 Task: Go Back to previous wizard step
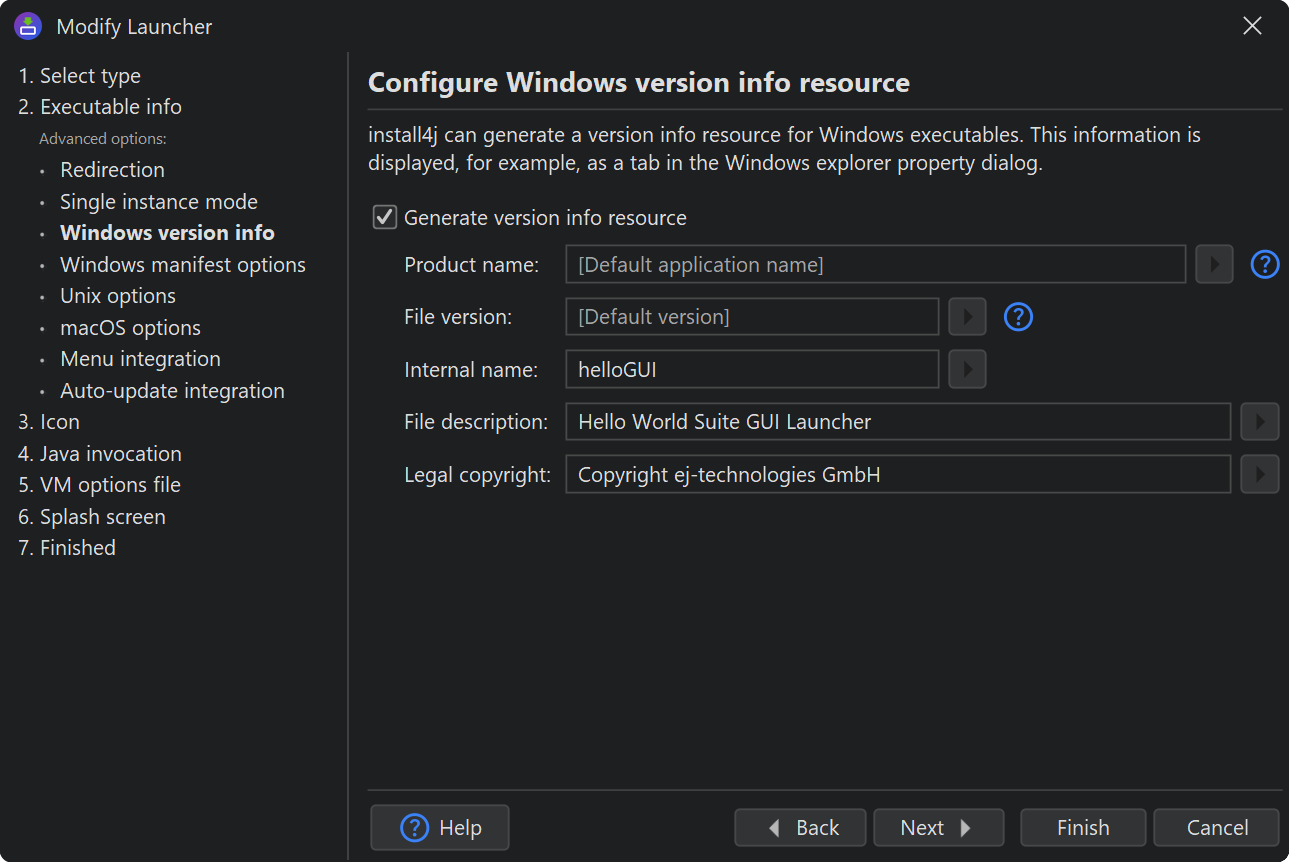[x=800, y=828]
